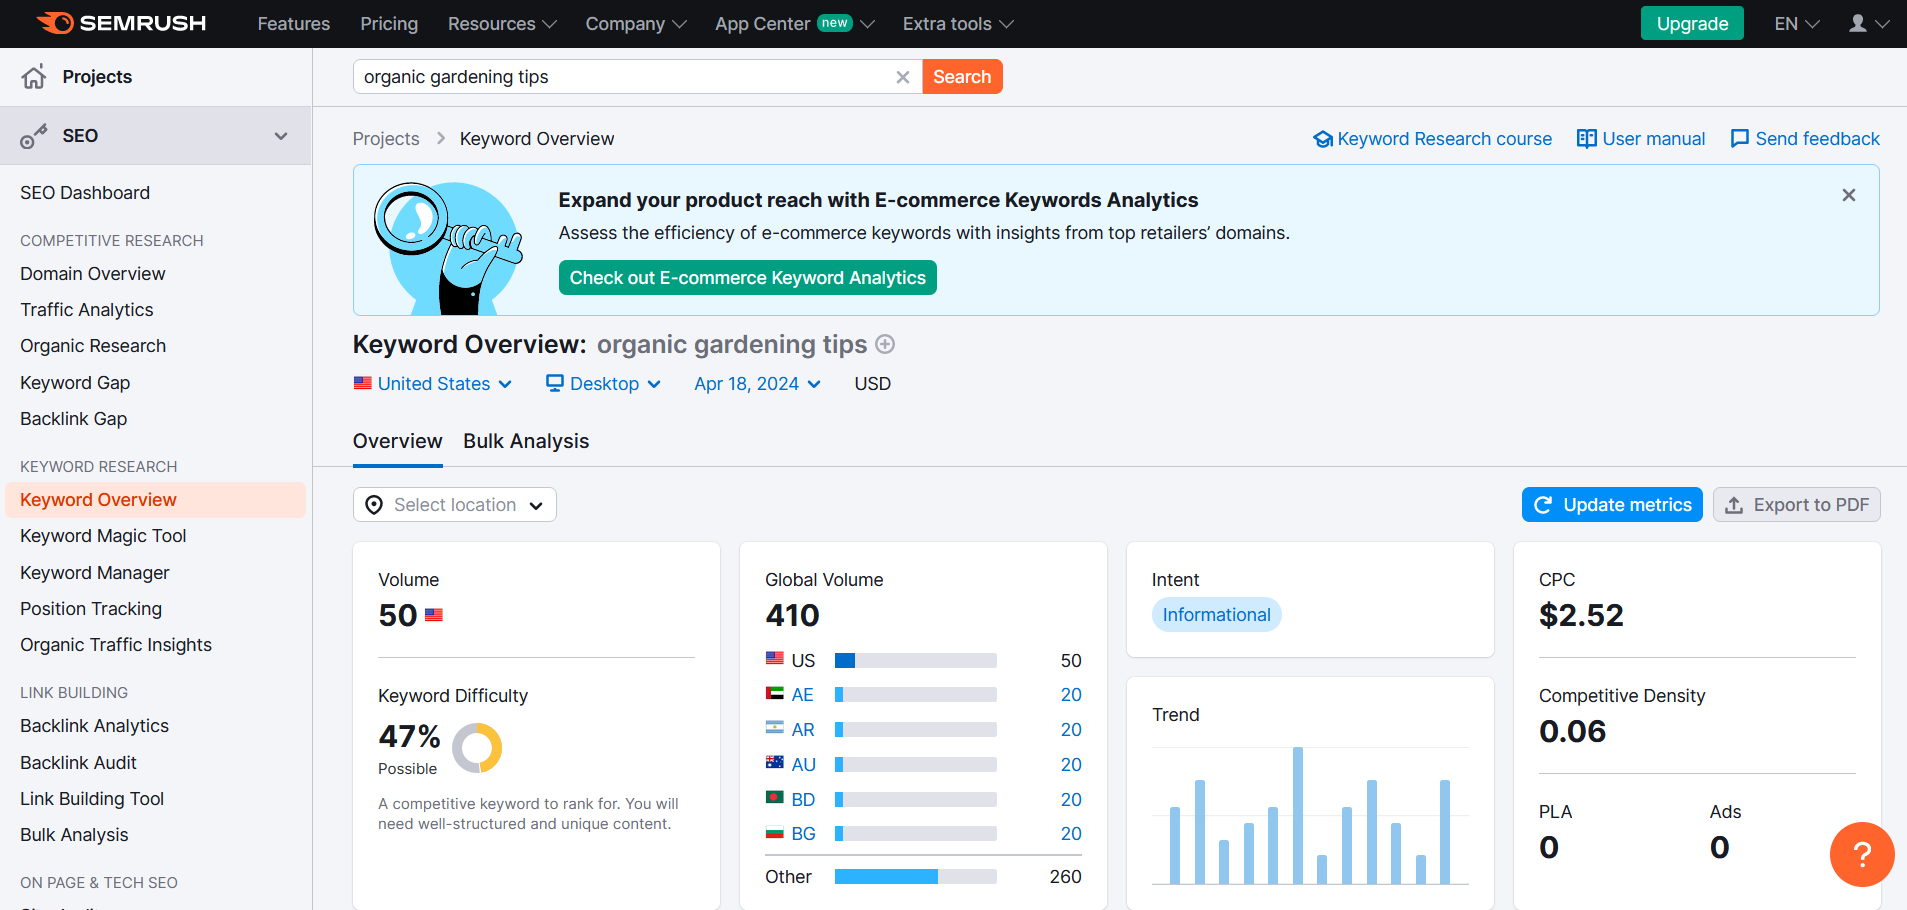Click the orange Search button
This screenshot has width=1907, height=910.
coord(962,77)
